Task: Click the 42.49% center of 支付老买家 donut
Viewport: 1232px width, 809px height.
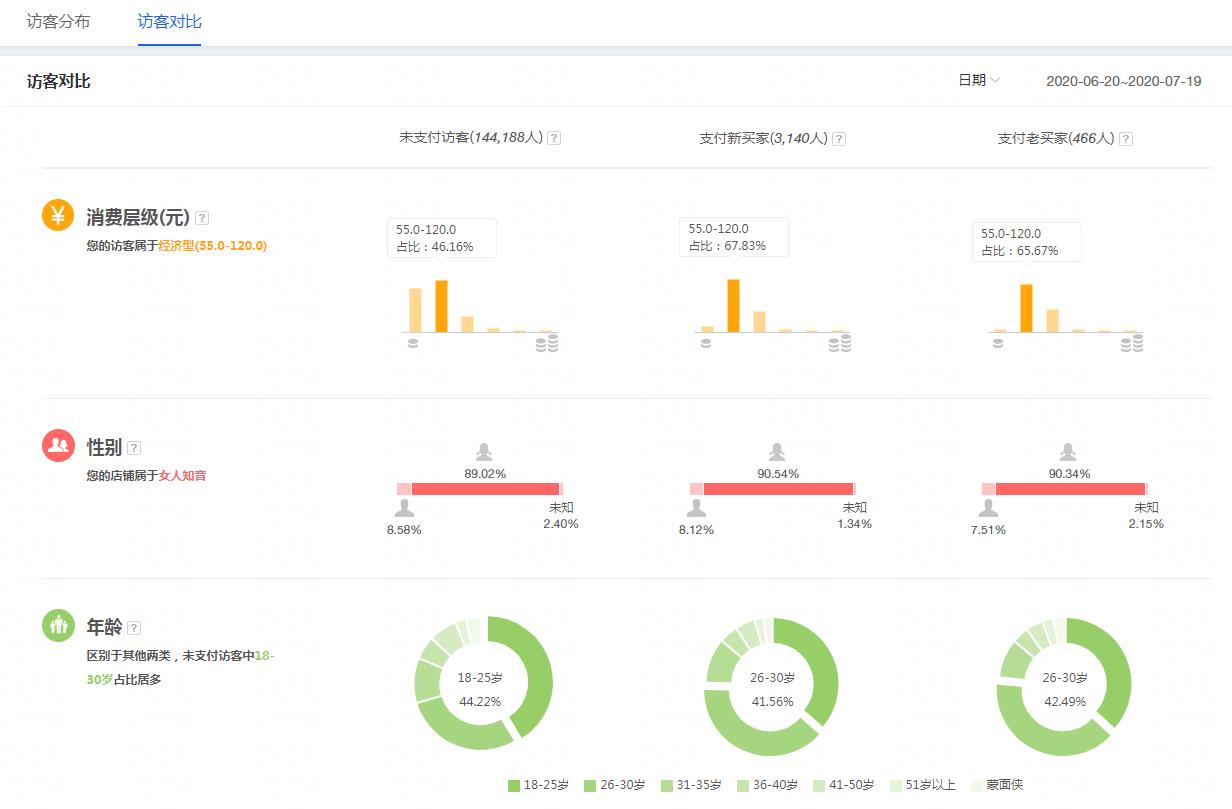Action: click(x=1064, y=701)
